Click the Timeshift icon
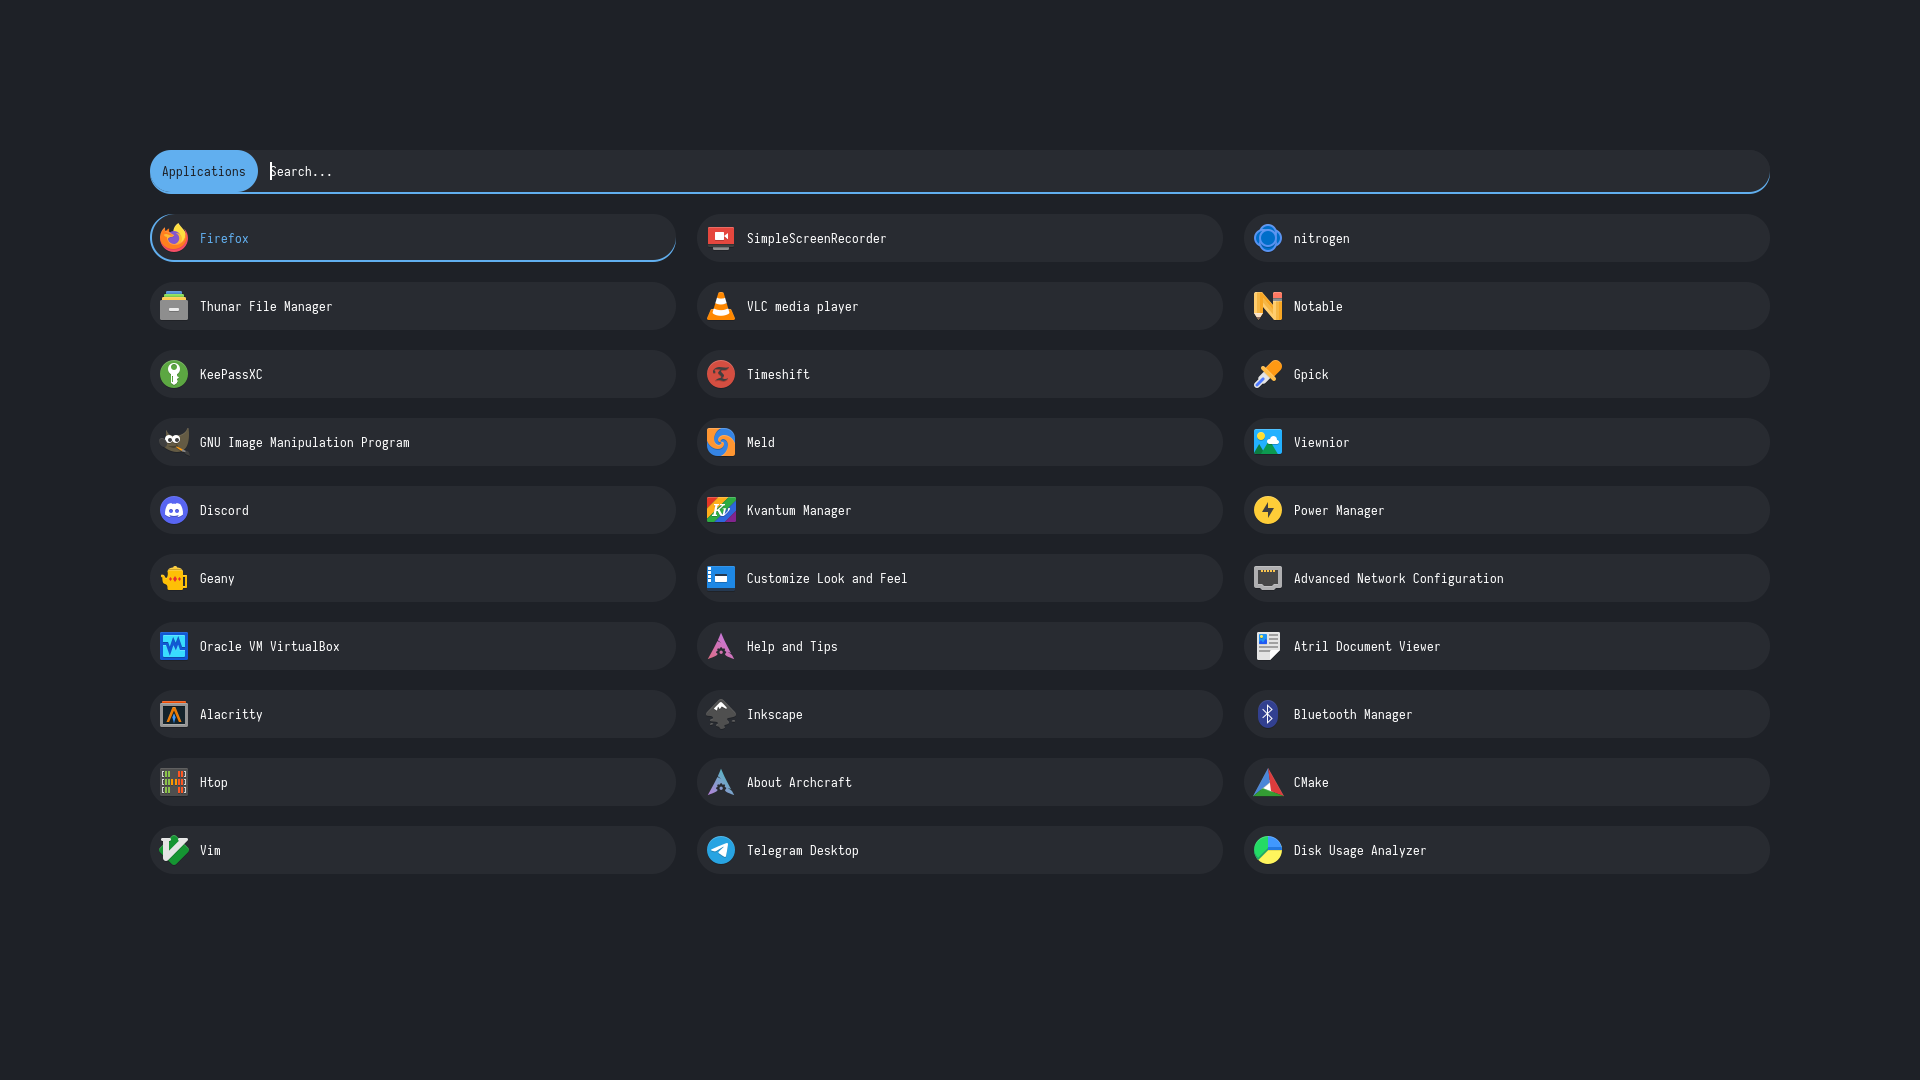This screenshot has height=1080, width=1920. (720, 374)
